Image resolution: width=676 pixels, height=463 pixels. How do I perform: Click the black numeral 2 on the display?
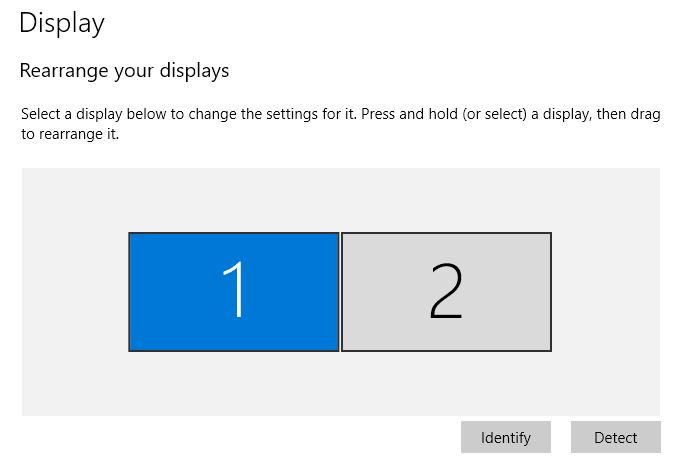(446, 291)
